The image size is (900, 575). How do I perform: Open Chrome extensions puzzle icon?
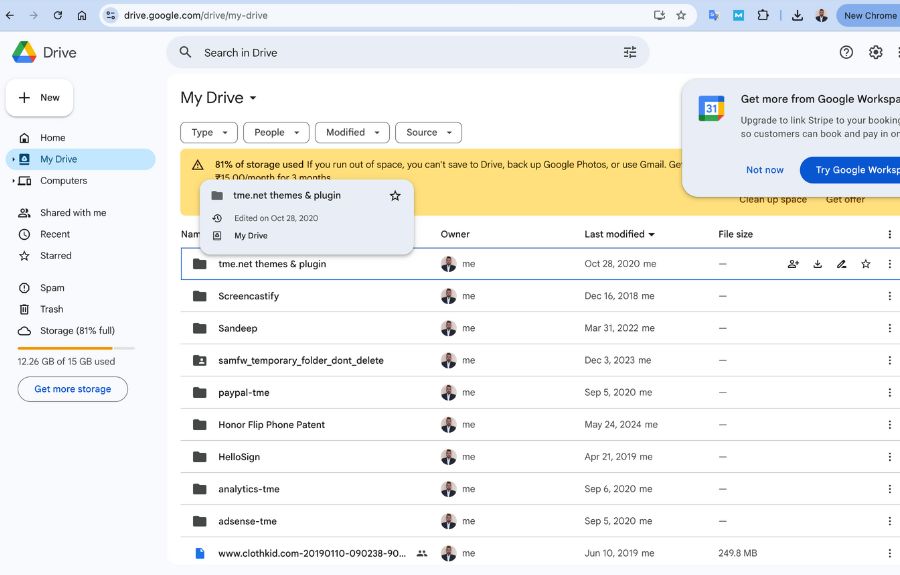coord(763,15)
